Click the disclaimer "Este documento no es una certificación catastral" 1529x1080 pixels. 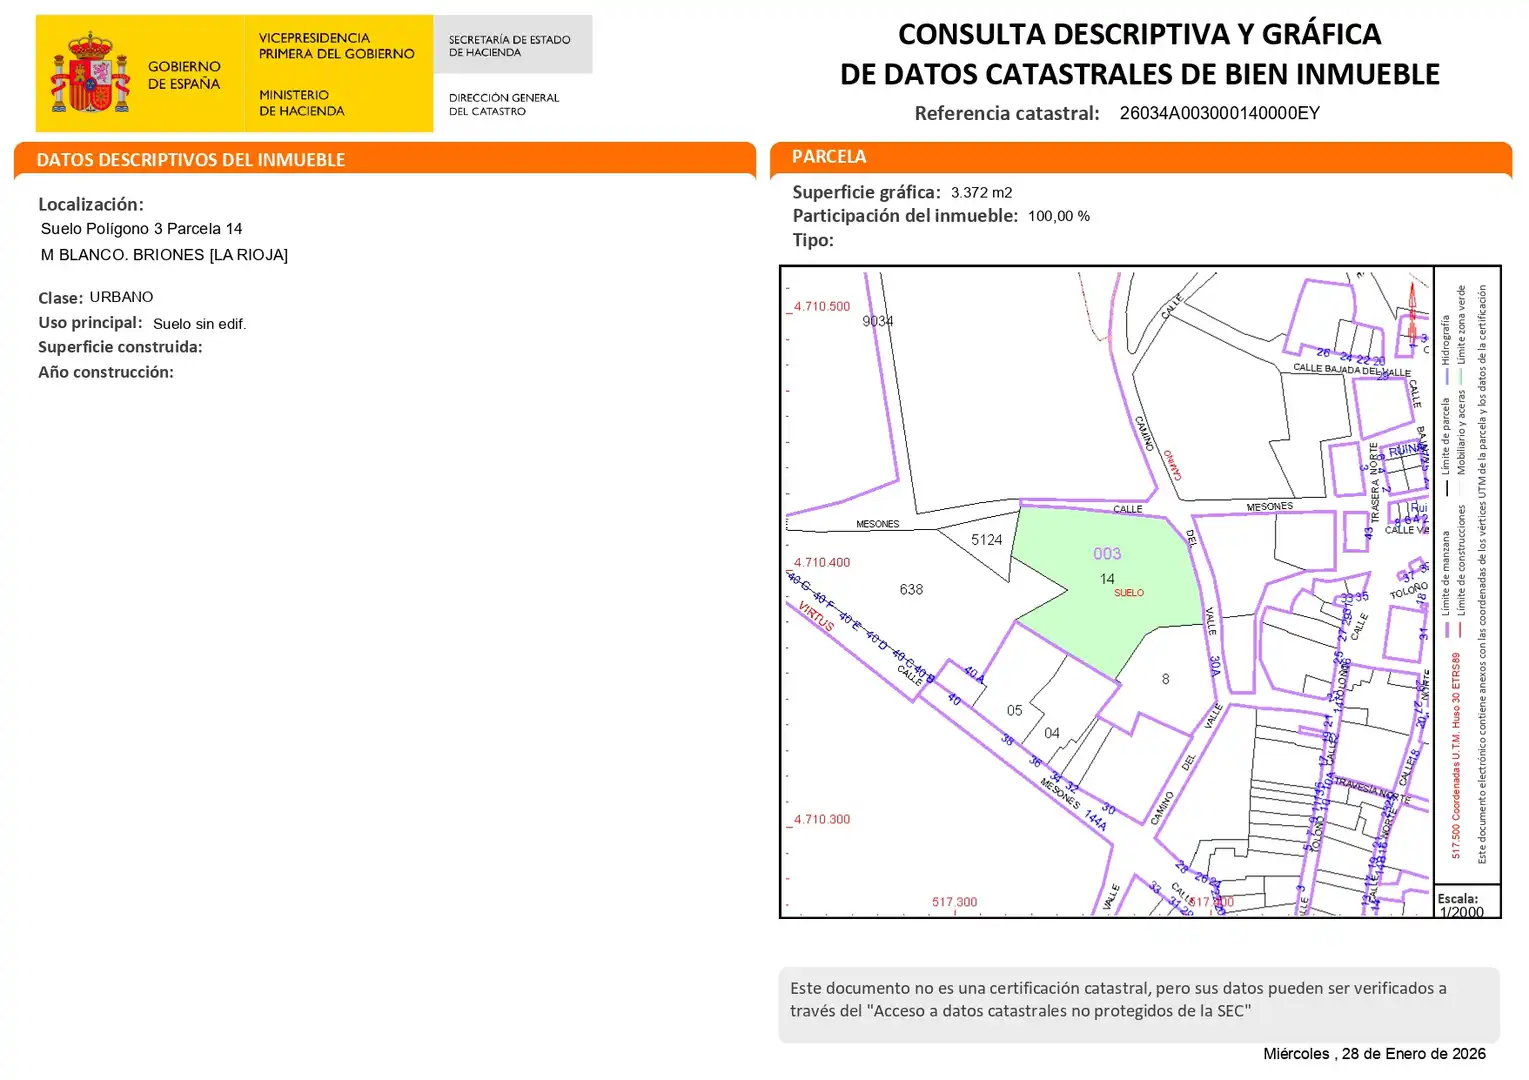pyautogui.click(x=969, y=988)
